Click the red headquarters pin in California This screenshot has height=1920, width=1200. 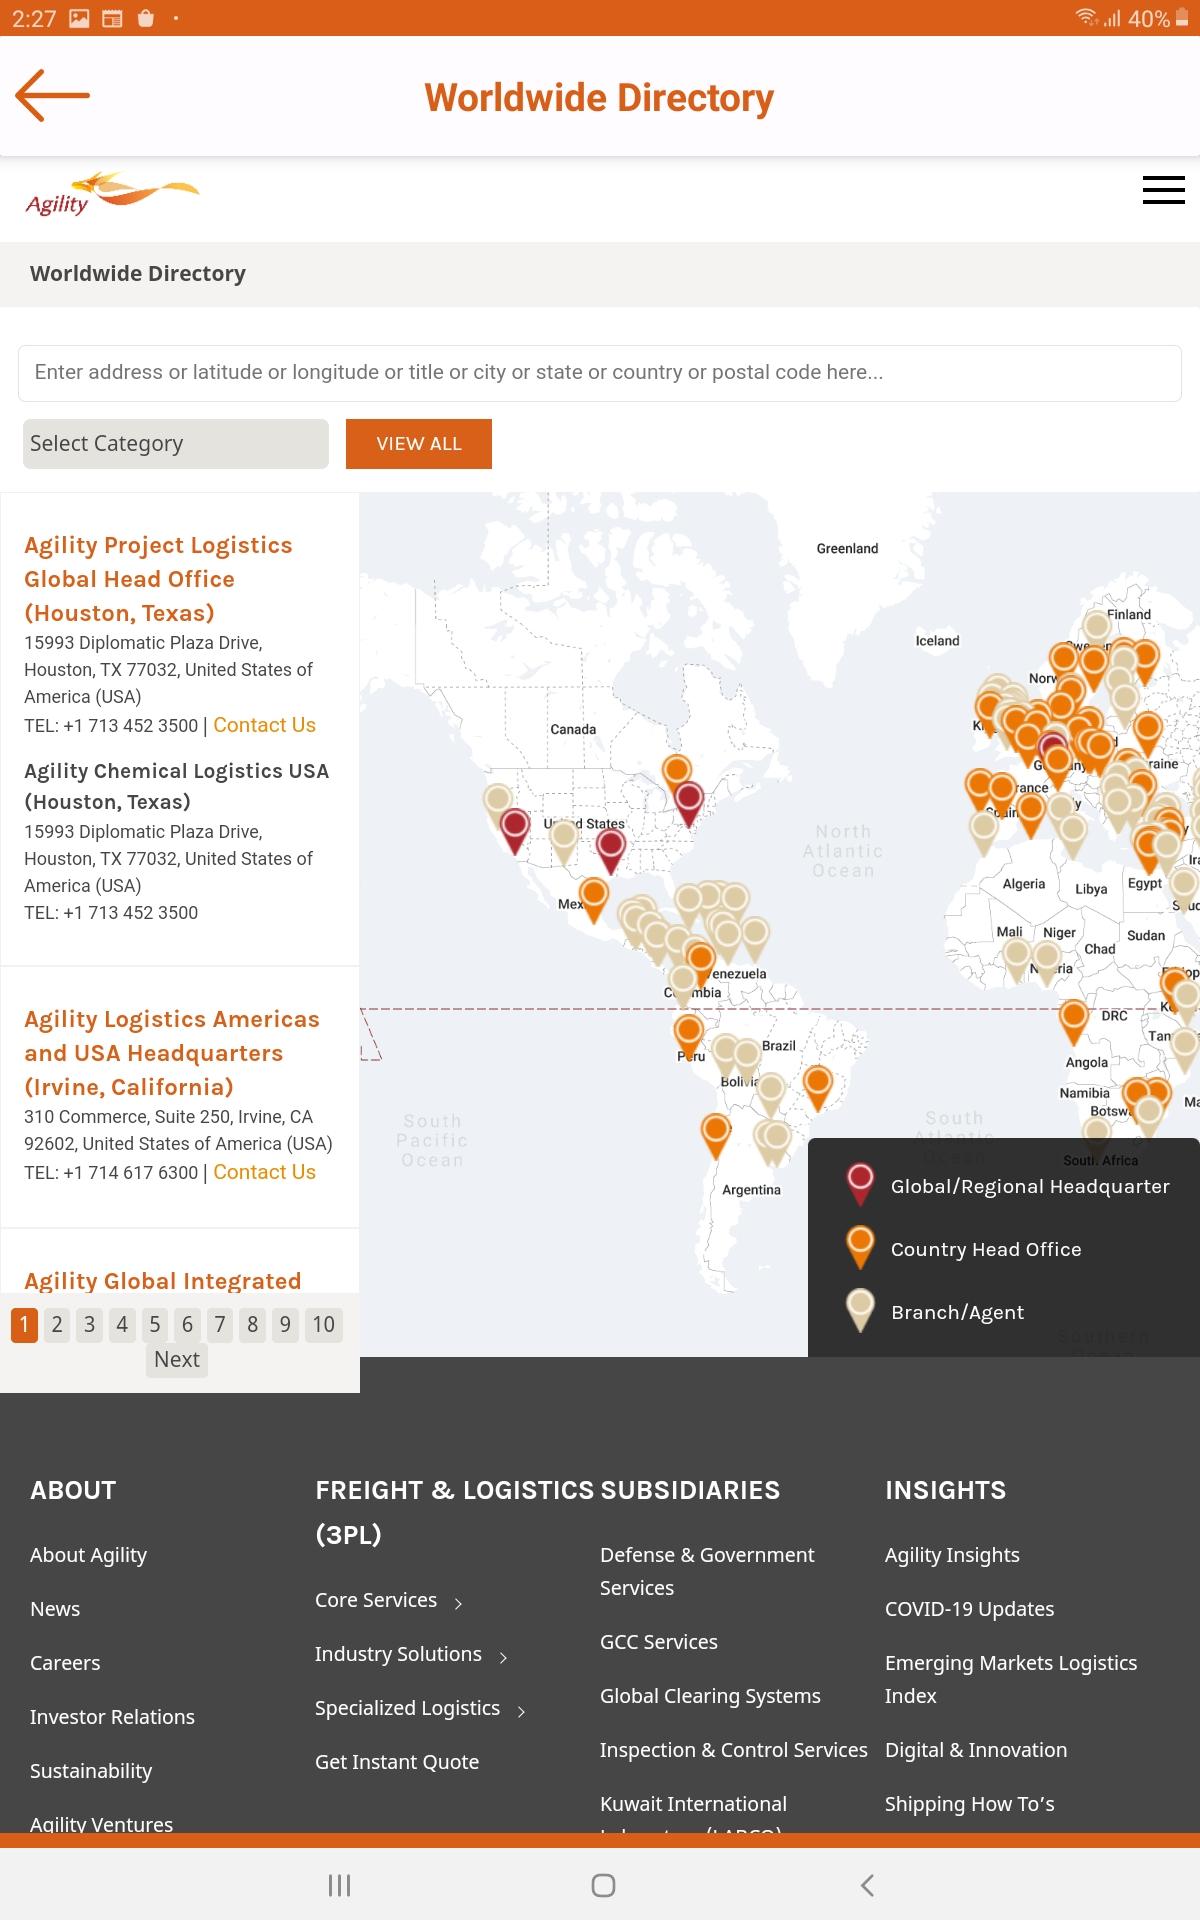pyautogui.click(x=515, y=830)
